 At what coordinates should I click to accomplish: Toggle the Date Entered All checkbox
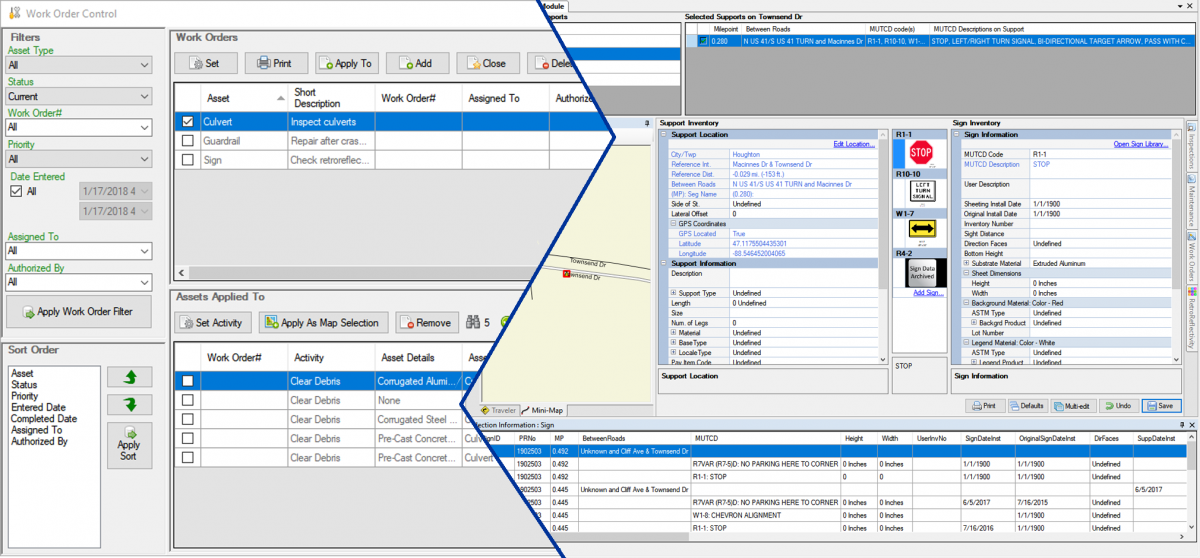tap(15, 191)
